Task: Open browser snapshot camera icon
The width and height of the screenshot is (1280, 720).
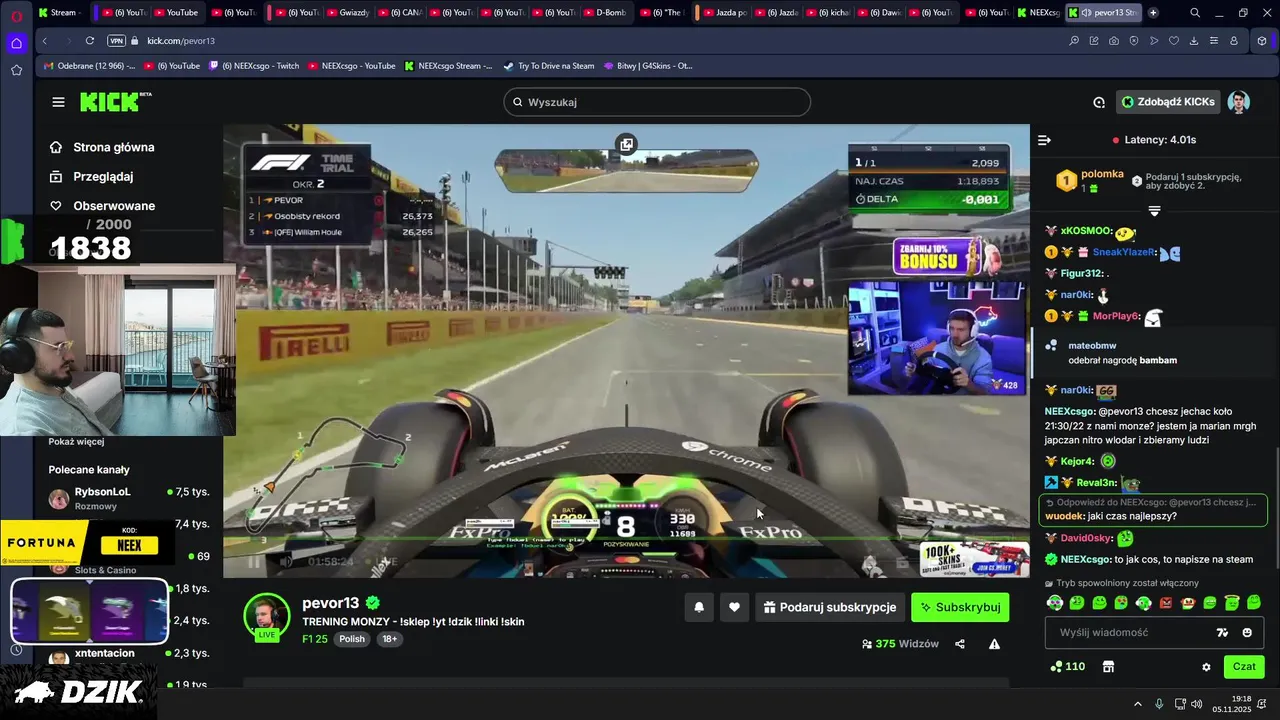Action: (x=1114, y=41)
